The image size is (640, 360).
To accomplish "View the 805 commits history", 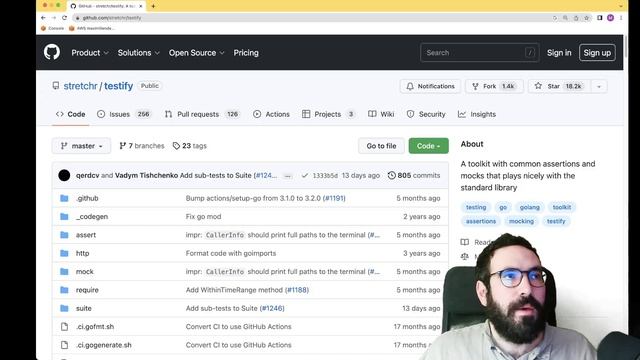I will click(414, 175).
